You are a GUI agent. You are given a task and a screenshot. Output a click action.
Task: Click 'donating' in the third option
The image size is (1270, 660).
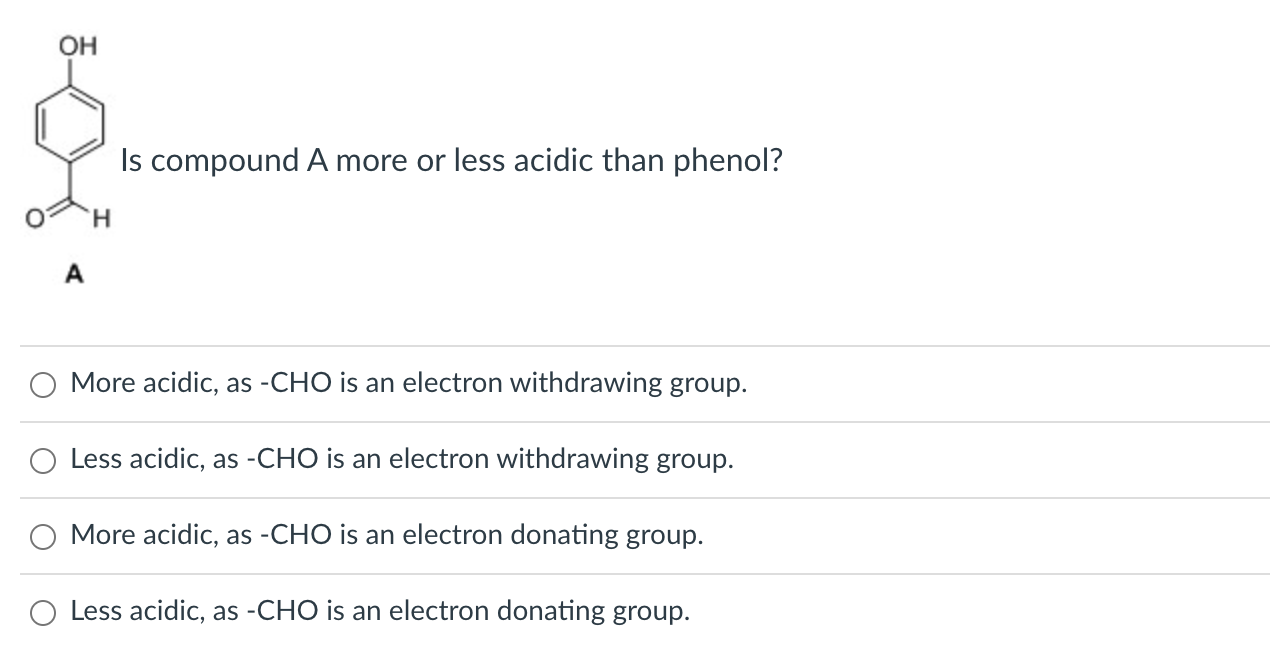click(x=564, y=535)
